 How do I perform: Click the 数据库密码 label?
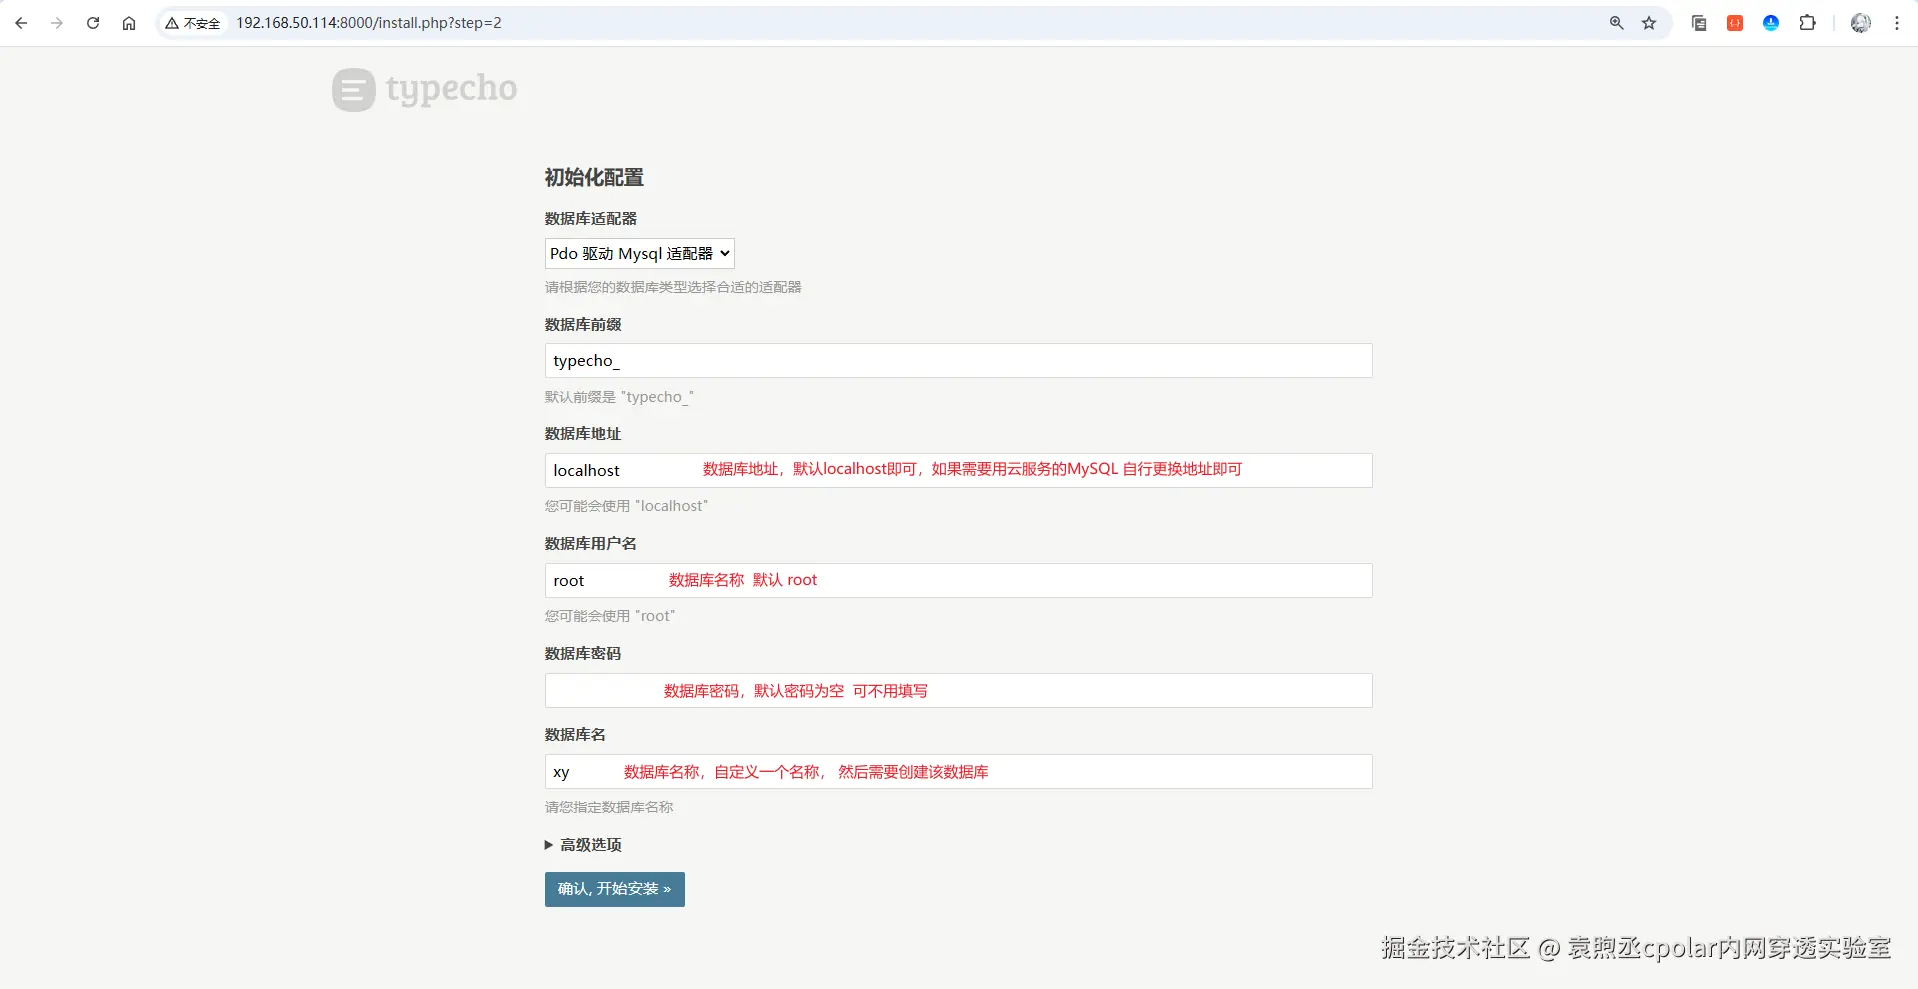pos(583,654)
